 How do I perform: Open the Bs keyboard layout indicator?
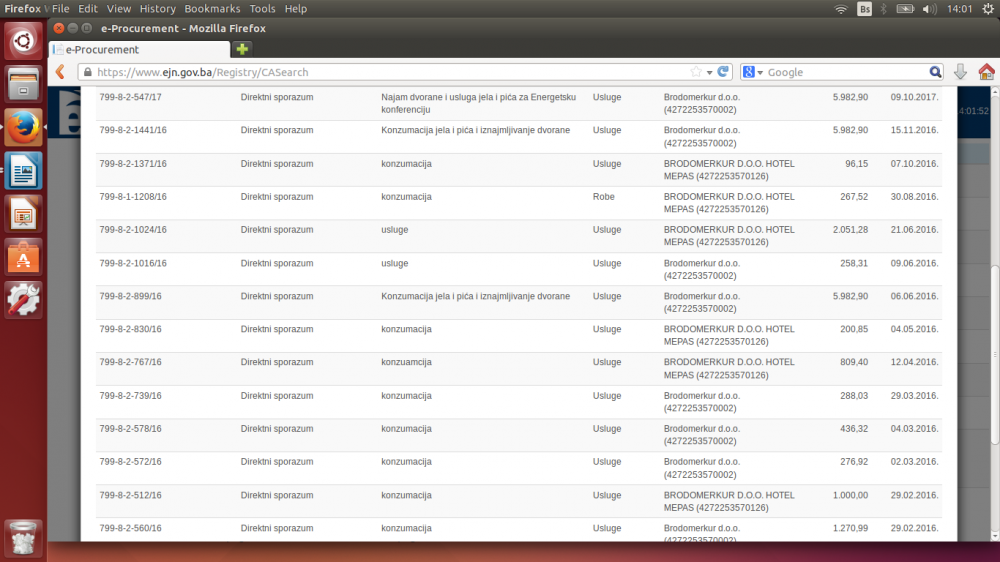[x=864, y=9]
